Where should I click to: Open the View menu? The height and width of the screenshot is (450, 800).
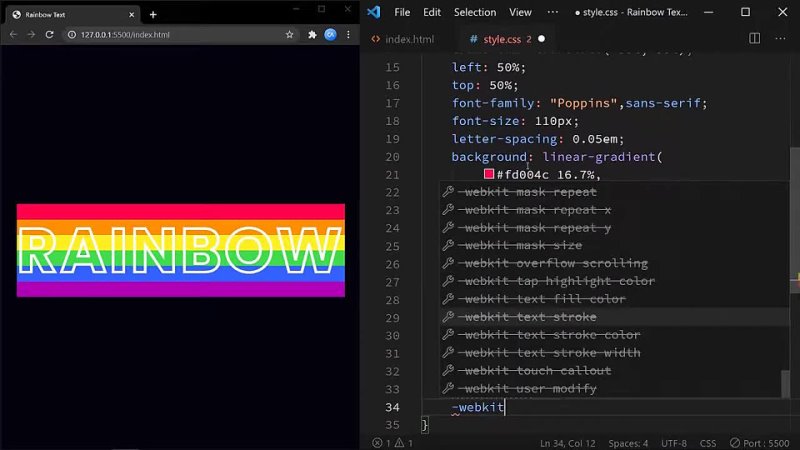point(520,12)
